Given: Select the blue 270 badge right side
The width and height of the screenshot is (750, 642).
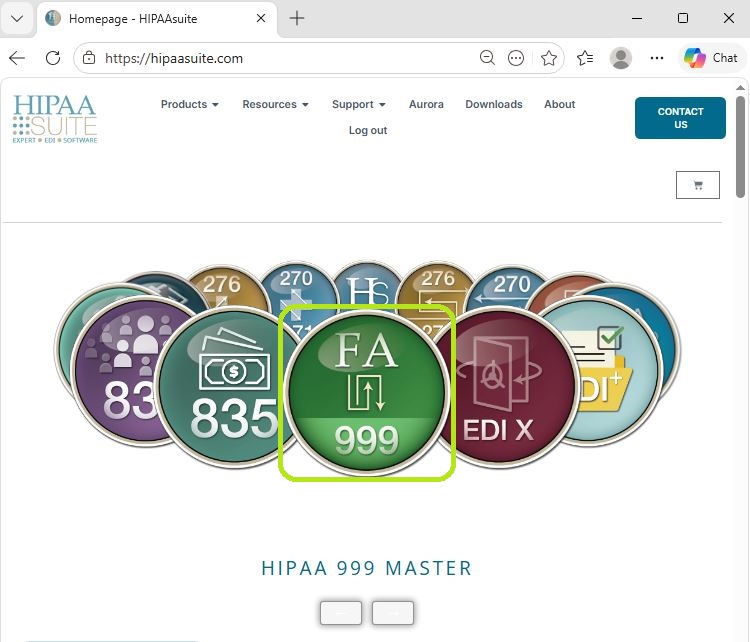Looking at the screenshot, I should coord(510,286).
